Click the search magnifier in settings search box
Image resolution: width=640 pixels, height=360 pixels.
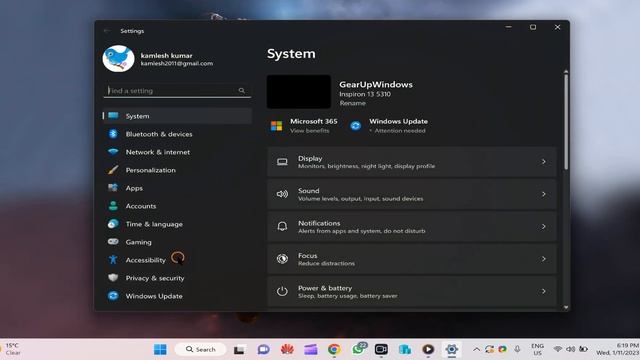[242, 91]
